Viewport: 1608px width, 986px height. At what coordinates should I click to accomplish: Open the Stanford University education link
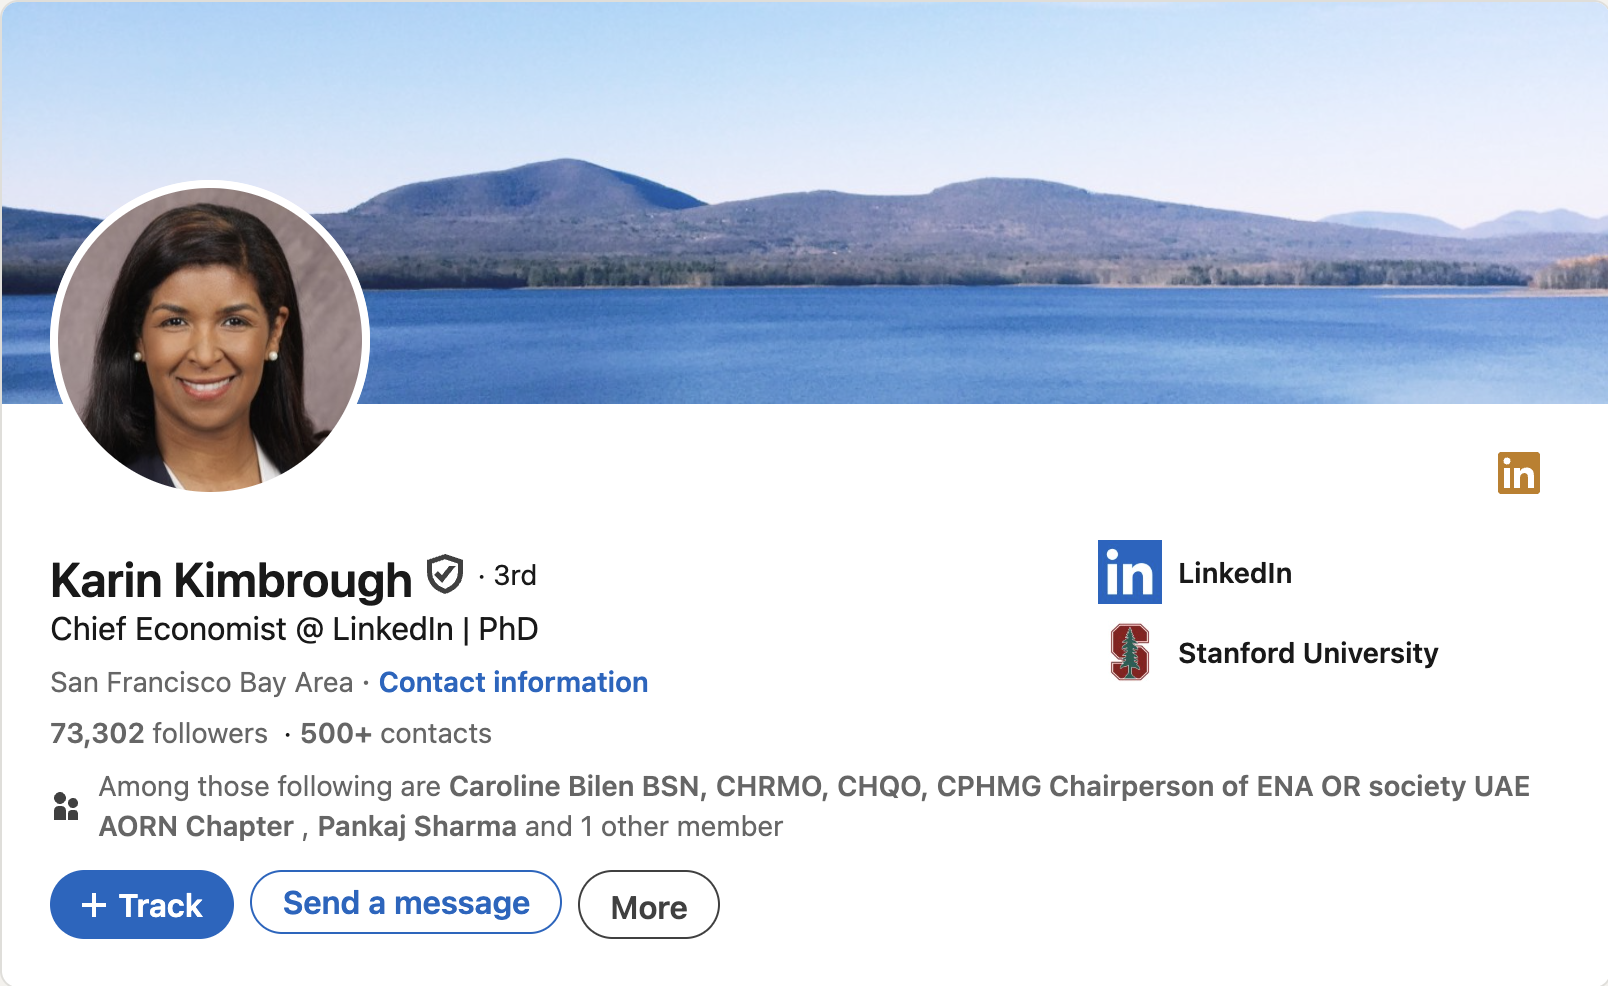tap(1307, 653)
